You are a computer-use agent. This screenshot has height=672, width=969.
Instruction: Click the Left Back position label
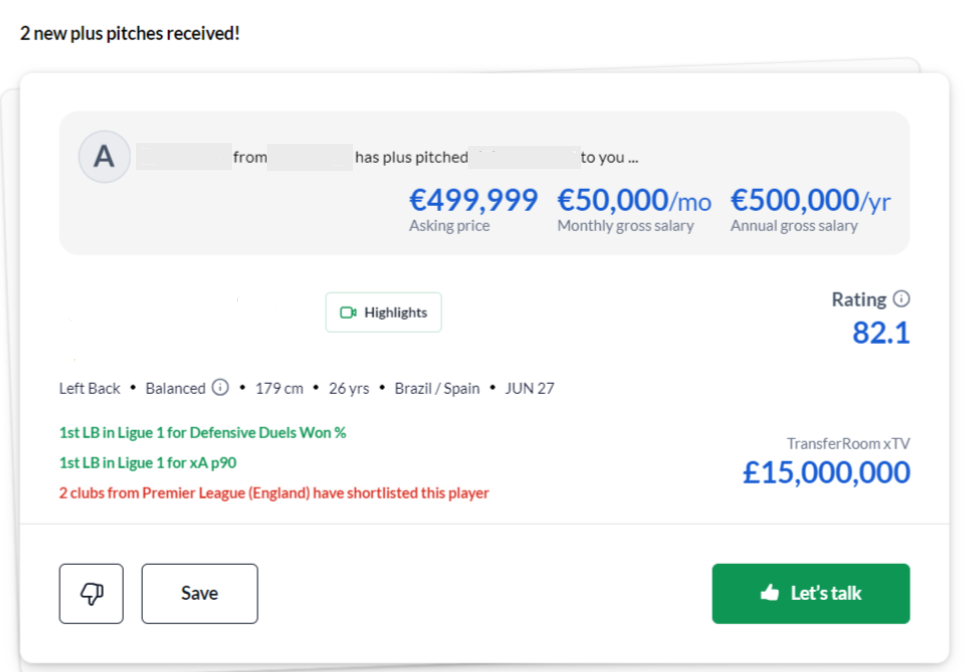click(90, 388)
